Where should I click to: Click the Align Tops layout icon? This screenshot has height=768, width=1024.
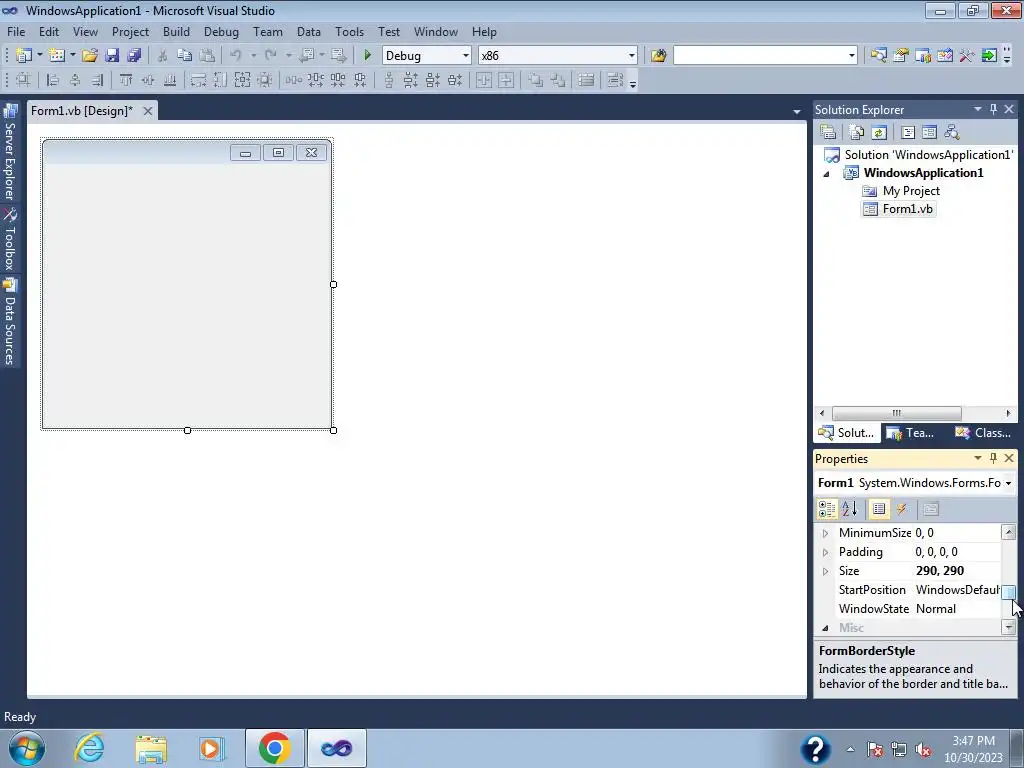[125, 80]
